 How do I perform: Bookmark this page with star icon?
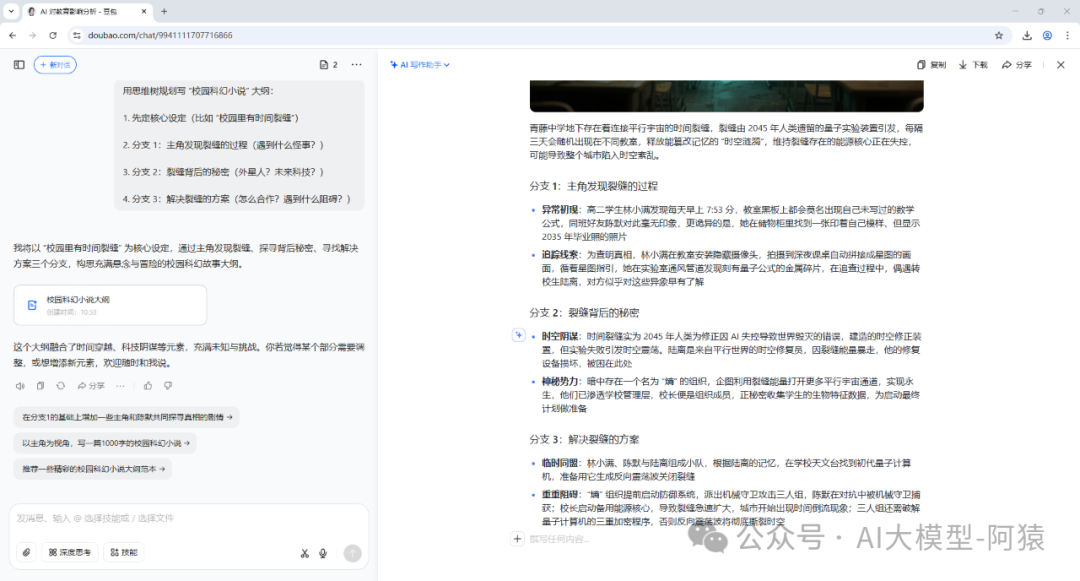[x=999, y=35]
